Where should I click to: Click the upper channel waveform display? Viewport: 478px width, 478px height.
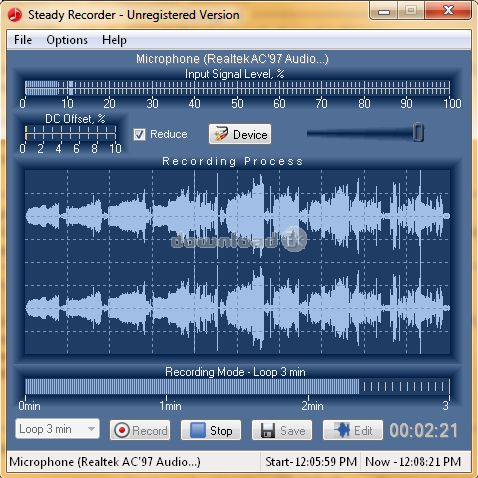237,216
